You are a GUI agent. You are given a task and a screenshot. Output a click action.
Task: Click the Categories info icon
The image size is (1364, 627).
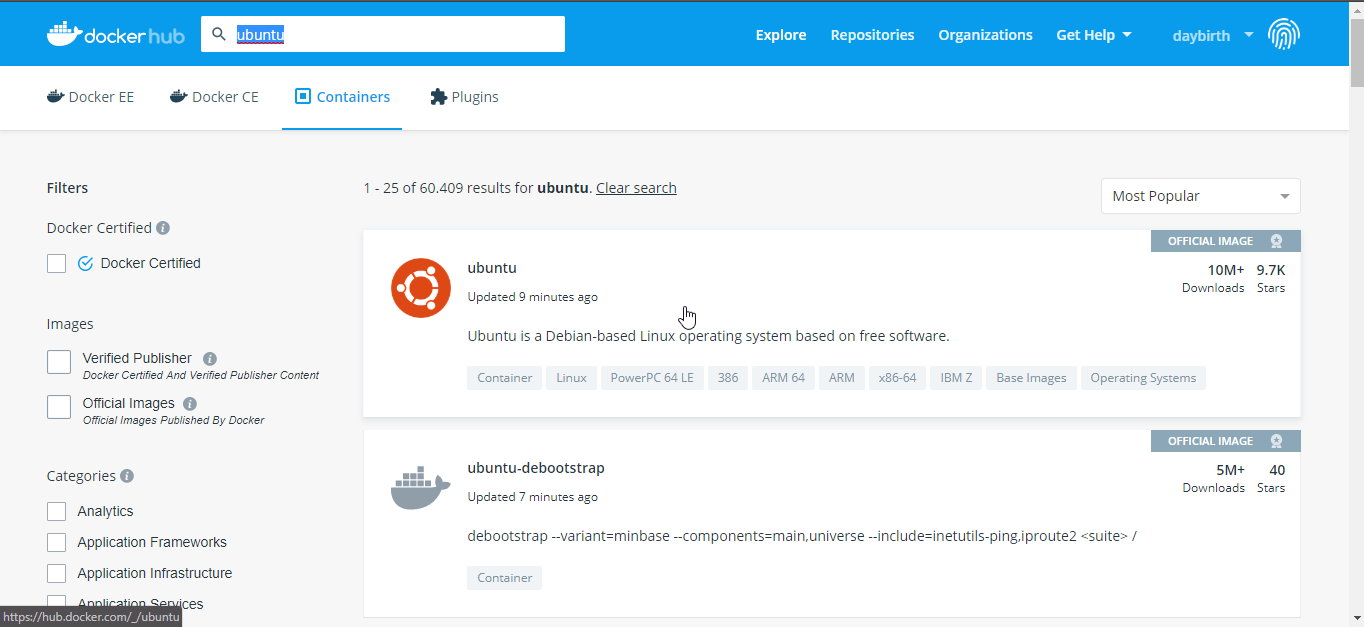127,476
